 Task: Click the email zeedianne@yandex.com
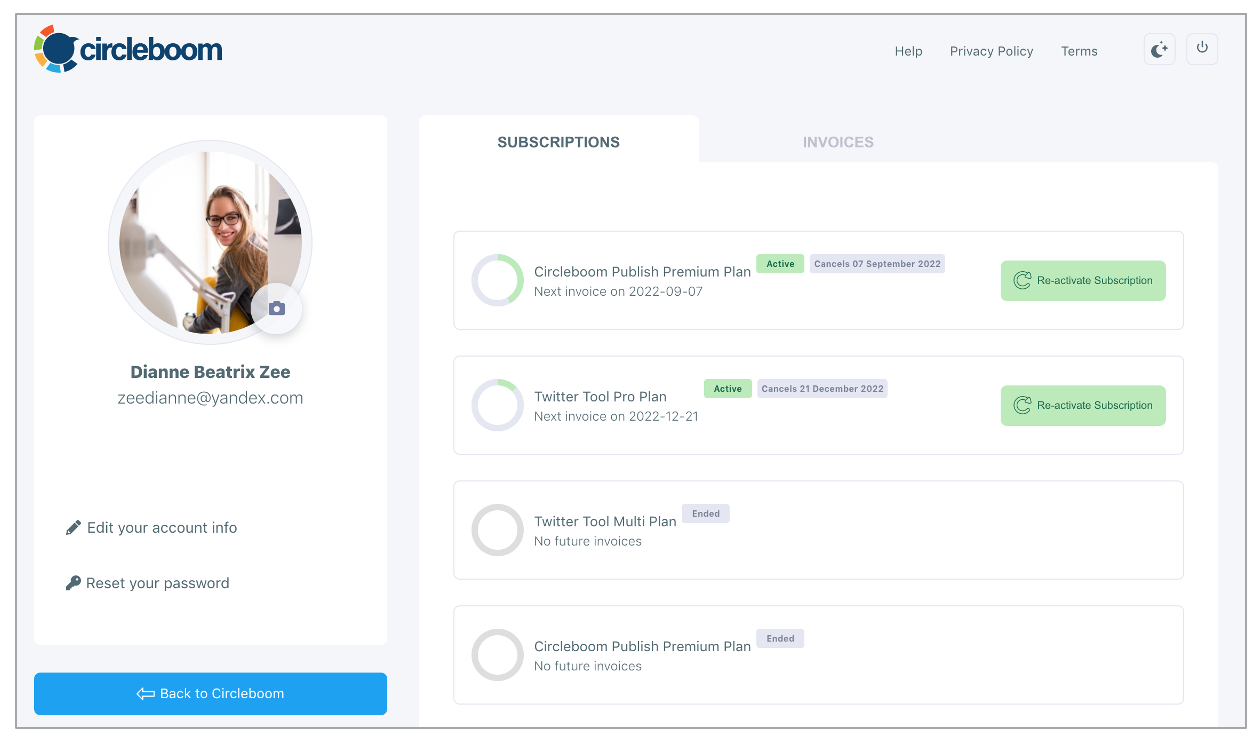point(210,398)
